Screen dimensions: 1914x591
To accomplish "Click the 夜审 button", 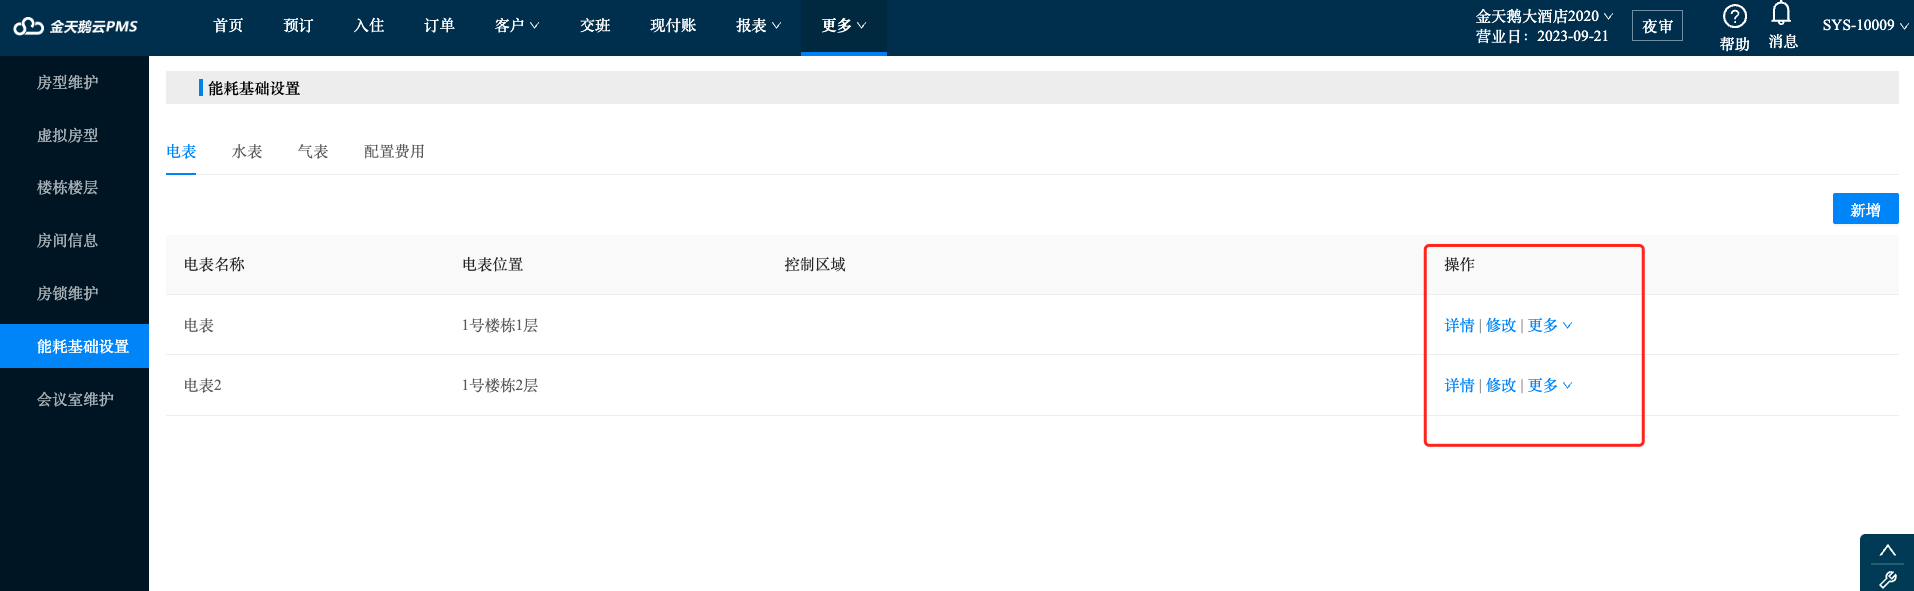I will (1657, 26).
